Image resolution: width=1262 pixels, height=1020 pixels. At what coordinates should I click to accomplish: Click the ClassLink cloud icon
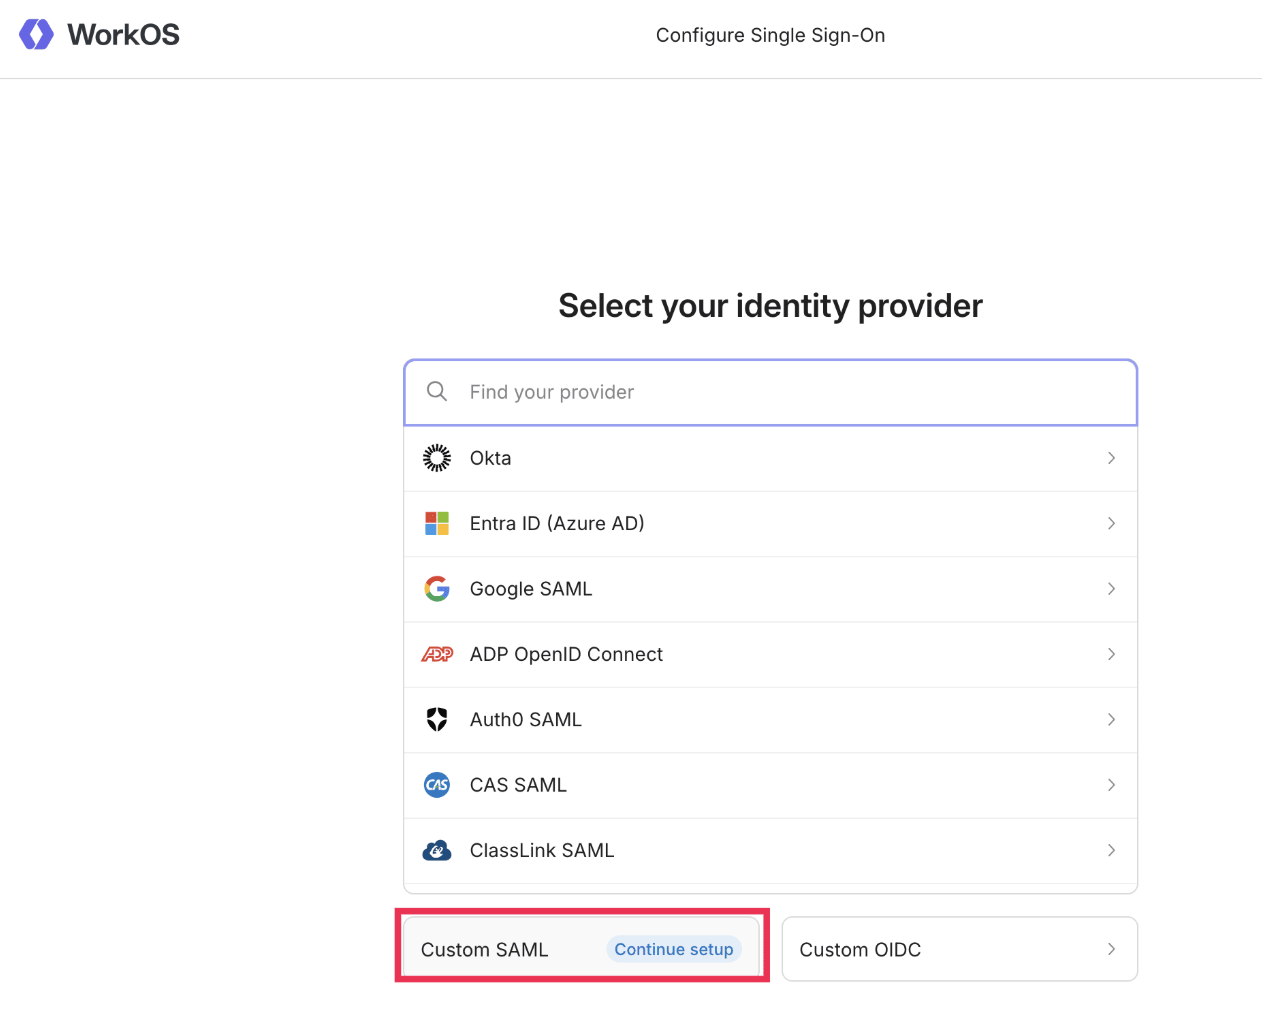pyautogui.click(x=437, y=851)
